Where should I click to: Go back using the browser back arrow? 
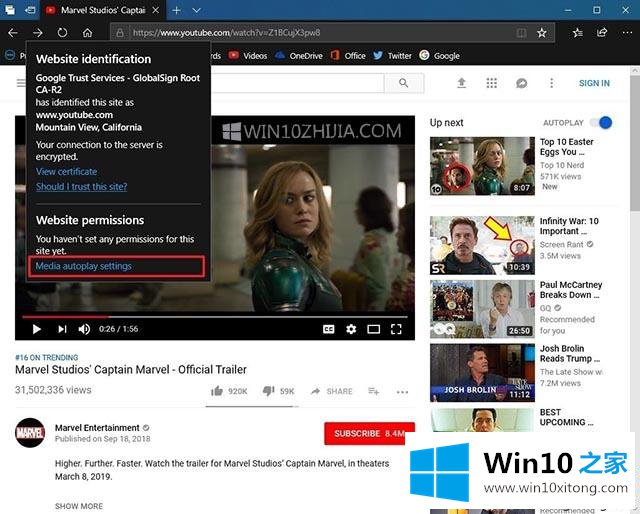click(x=13, y=33)
